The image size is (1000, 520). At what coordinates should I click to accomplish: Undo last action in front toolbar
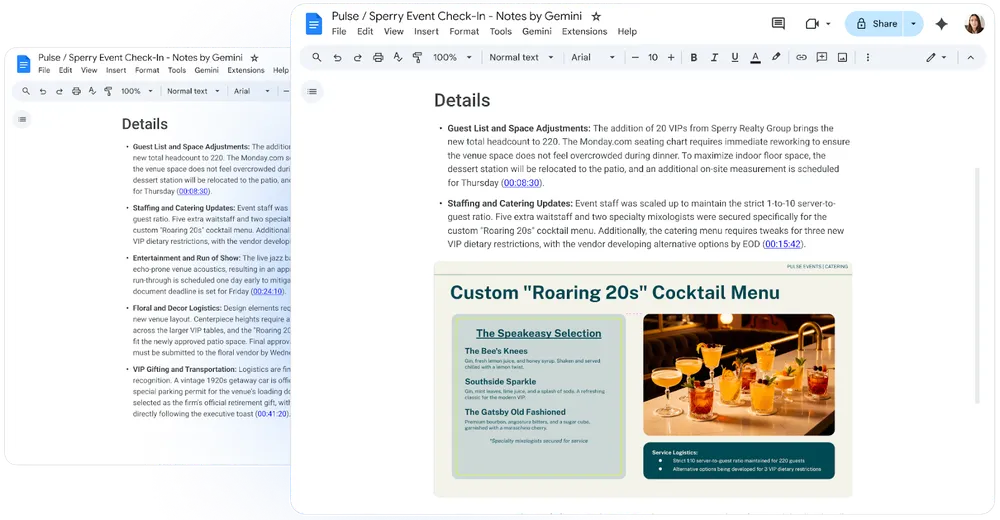coord(337,57)
